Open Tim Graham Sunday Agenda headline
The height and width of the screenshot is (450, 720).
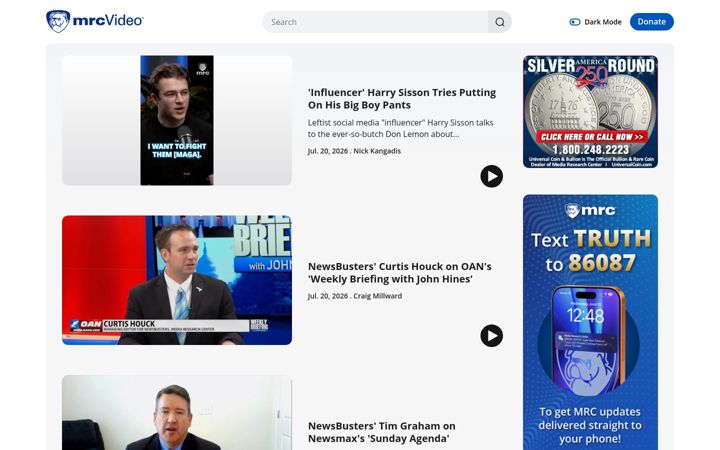[x=382, y=432]
